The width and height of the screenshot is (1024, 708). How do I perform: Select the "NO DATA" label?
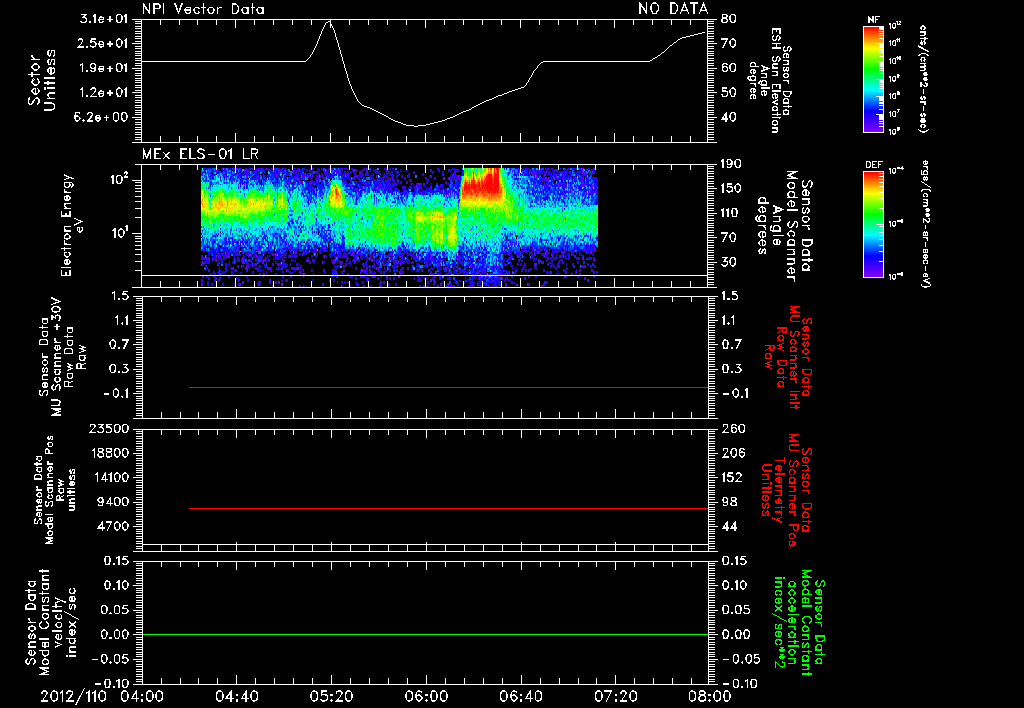(673, 8)
